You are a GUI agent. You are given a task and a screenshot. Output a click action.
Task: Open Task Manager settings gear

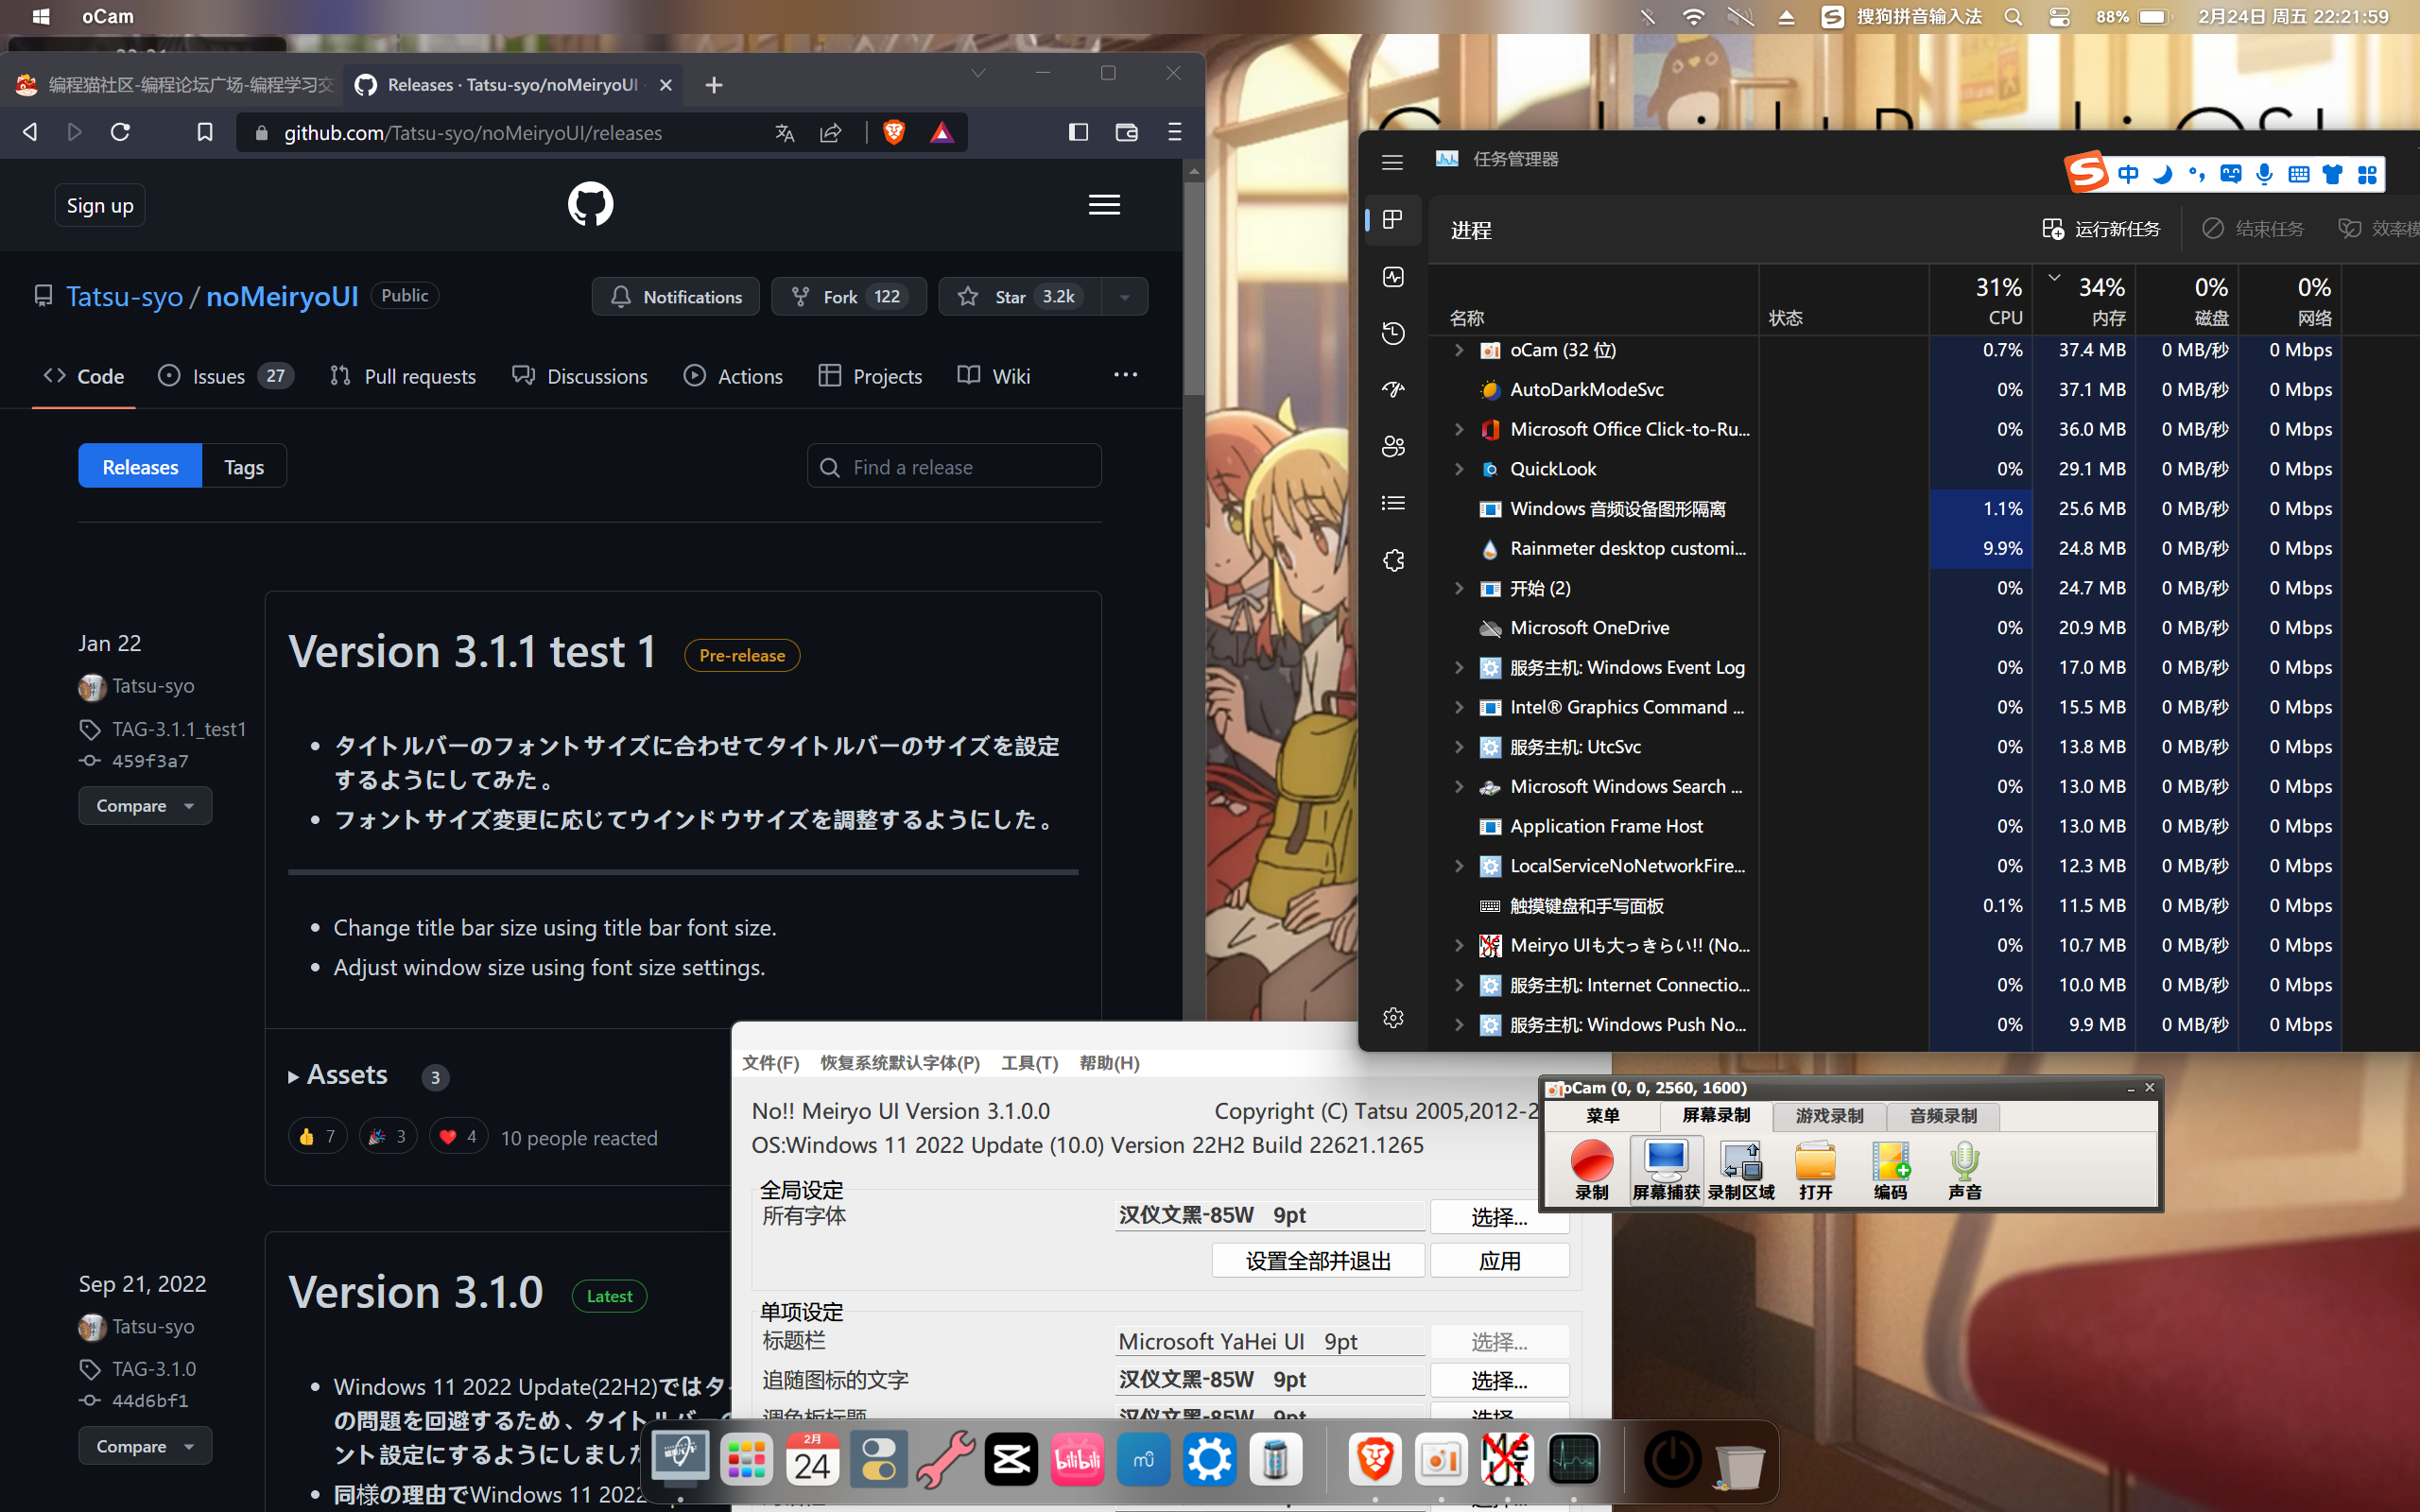click(x=1393, y=1018)
